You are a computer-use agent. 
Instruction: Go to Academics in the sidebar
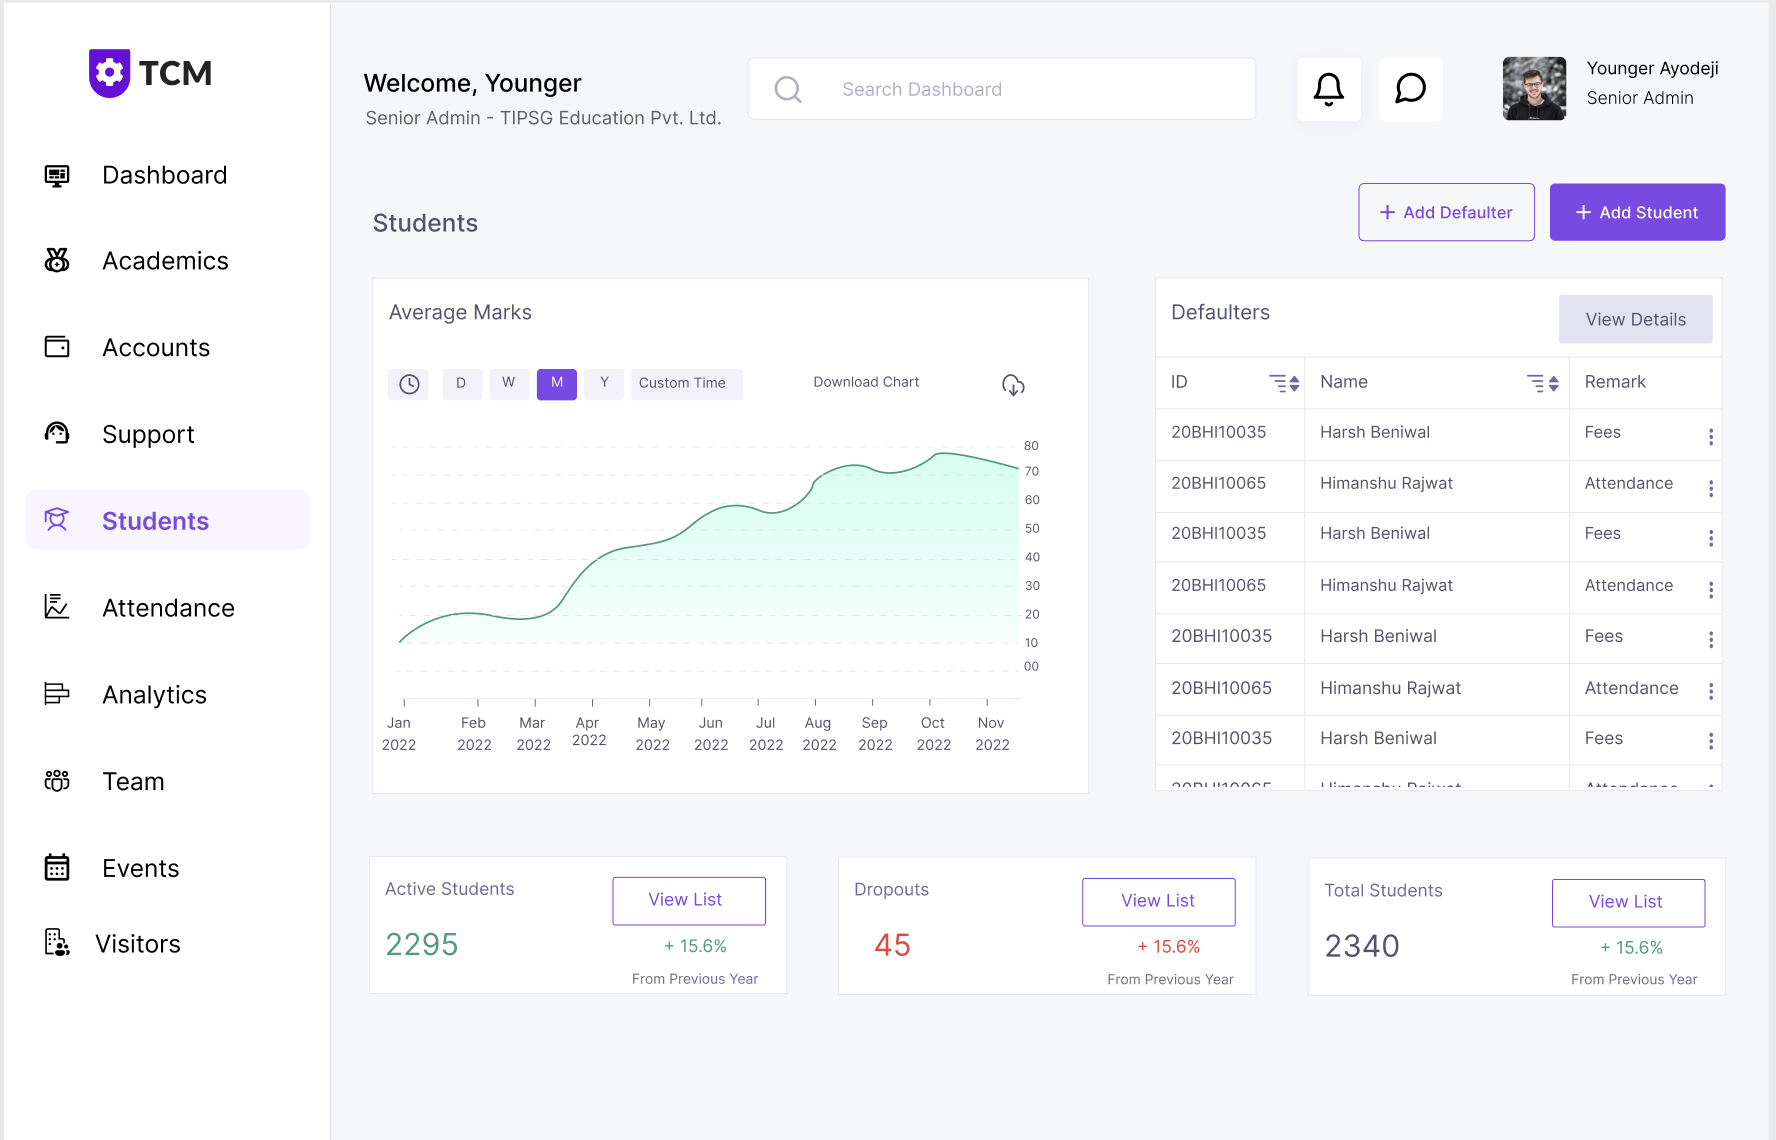pyautogui.click(x=165, y=261)
